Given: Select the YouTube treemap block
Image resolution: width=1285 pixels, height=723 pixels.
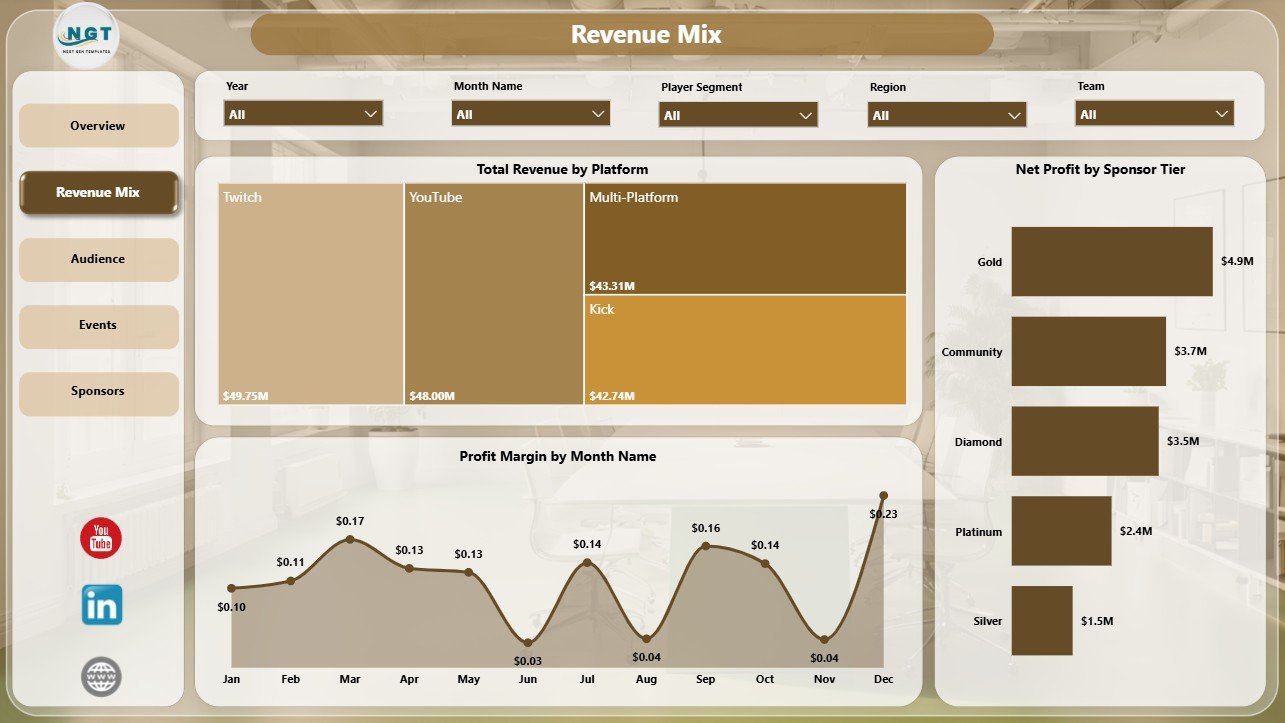Looking at the screenshot, I should [x=494, y=294].
